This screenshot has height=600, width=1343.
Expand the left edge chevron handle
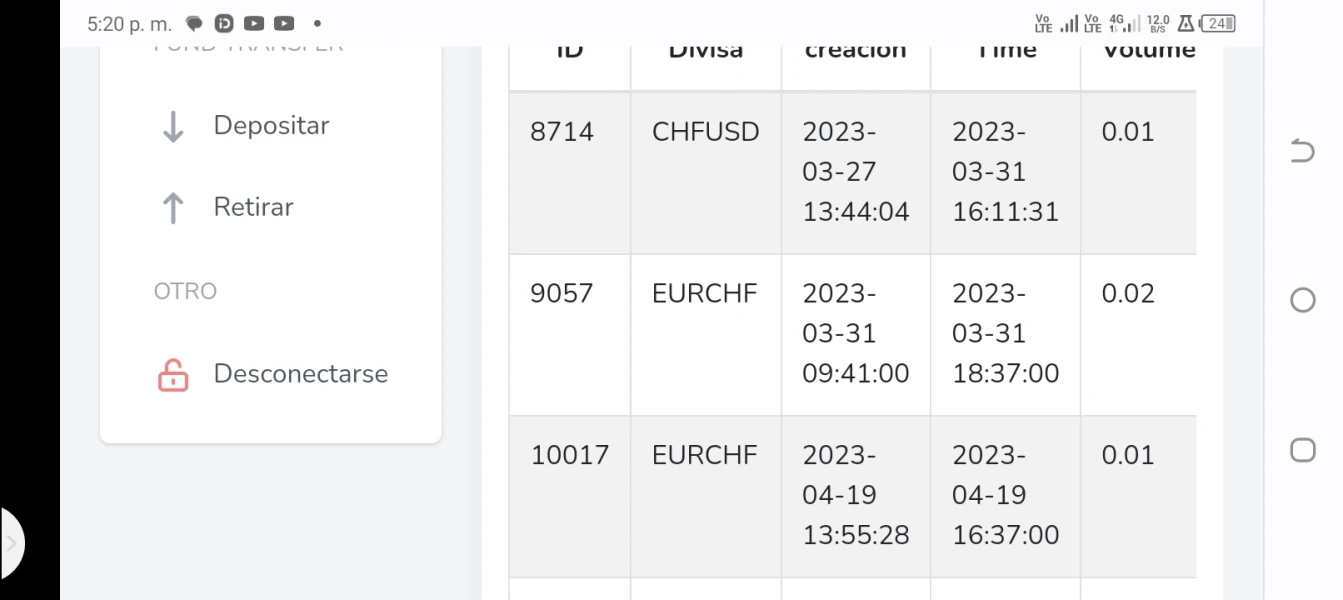click(x=12, y=544)
